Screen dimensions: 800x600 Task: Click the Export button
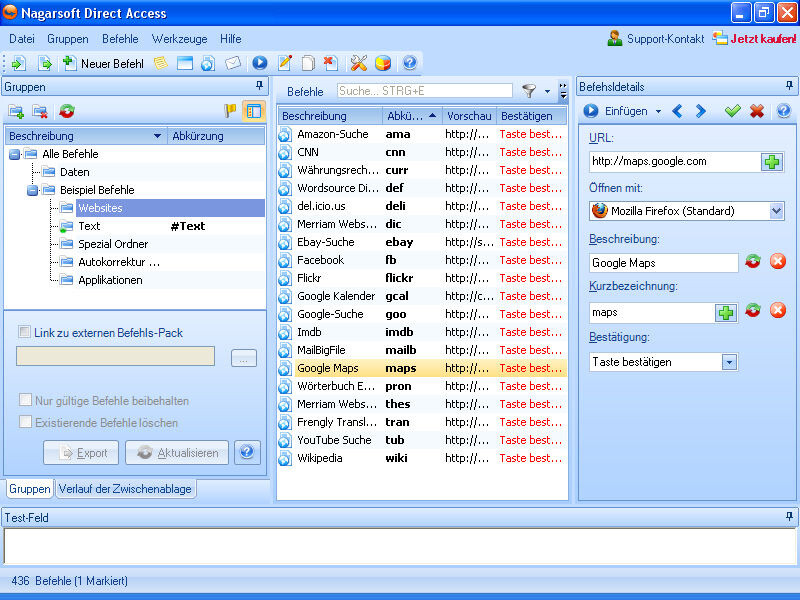pyautogui.click(x=82, y=453)
